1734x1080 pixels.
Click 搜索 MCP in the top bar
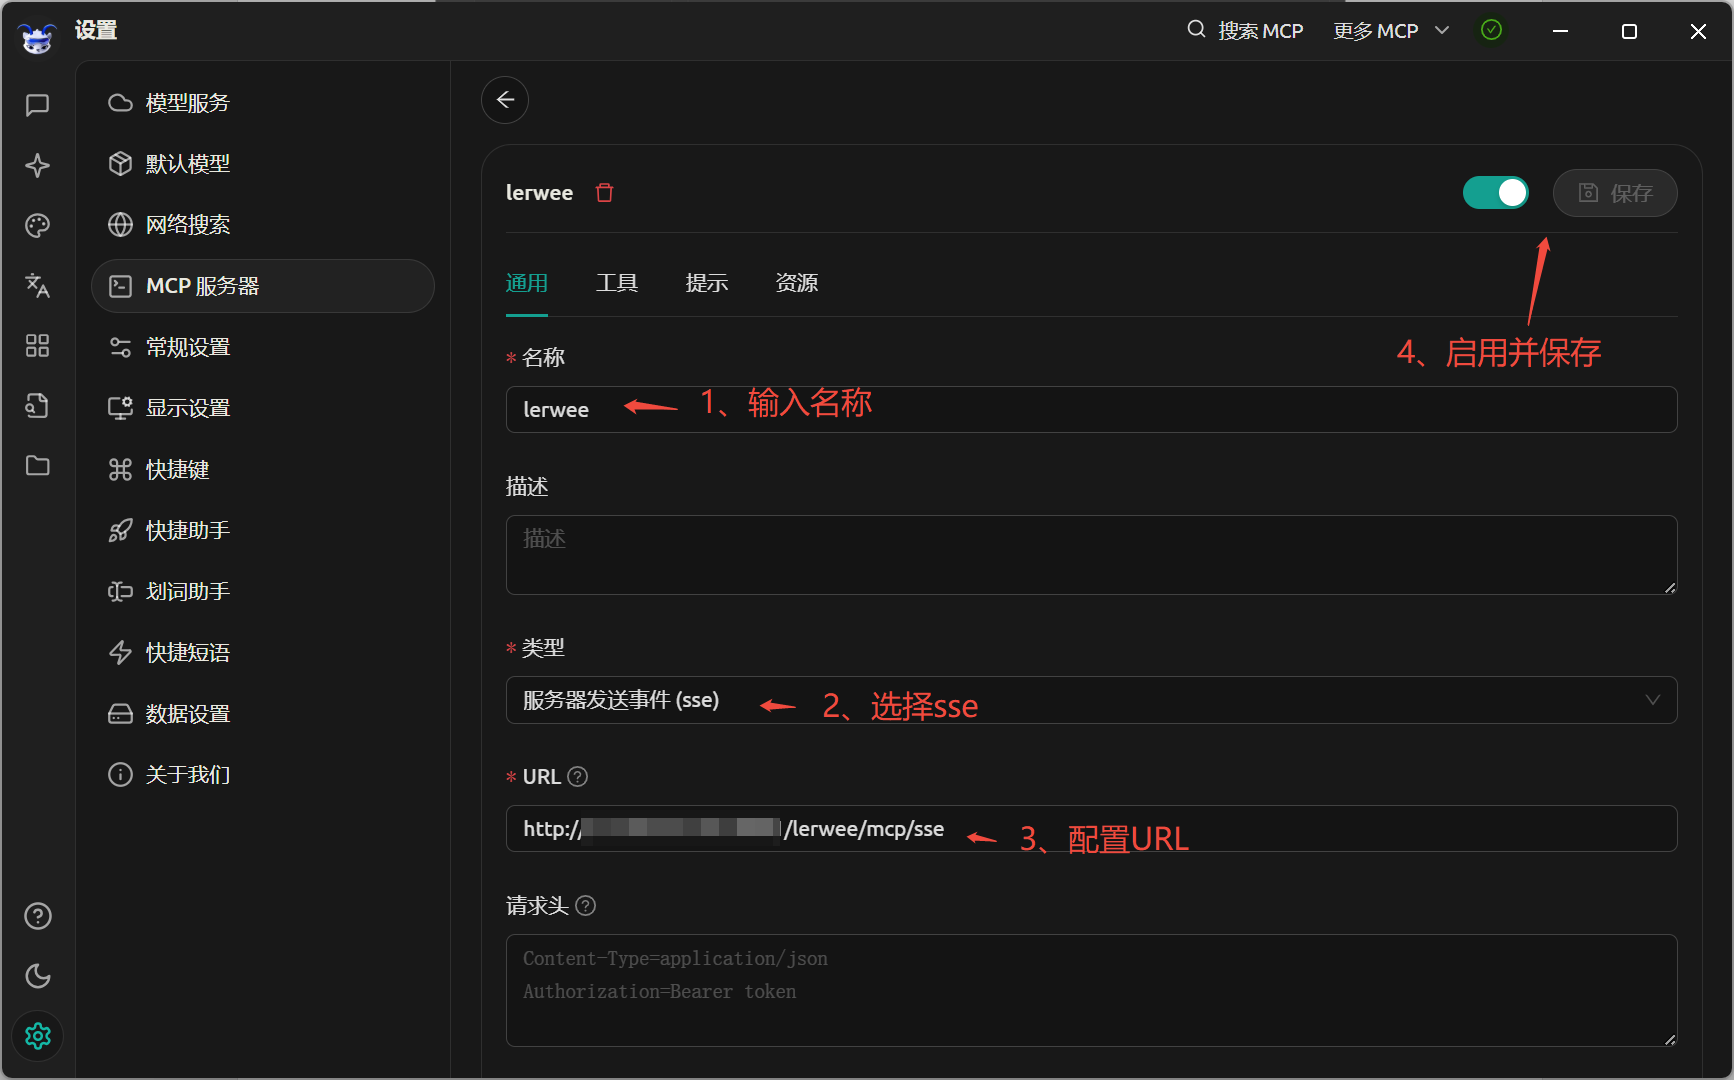(x=1245, y=31)
